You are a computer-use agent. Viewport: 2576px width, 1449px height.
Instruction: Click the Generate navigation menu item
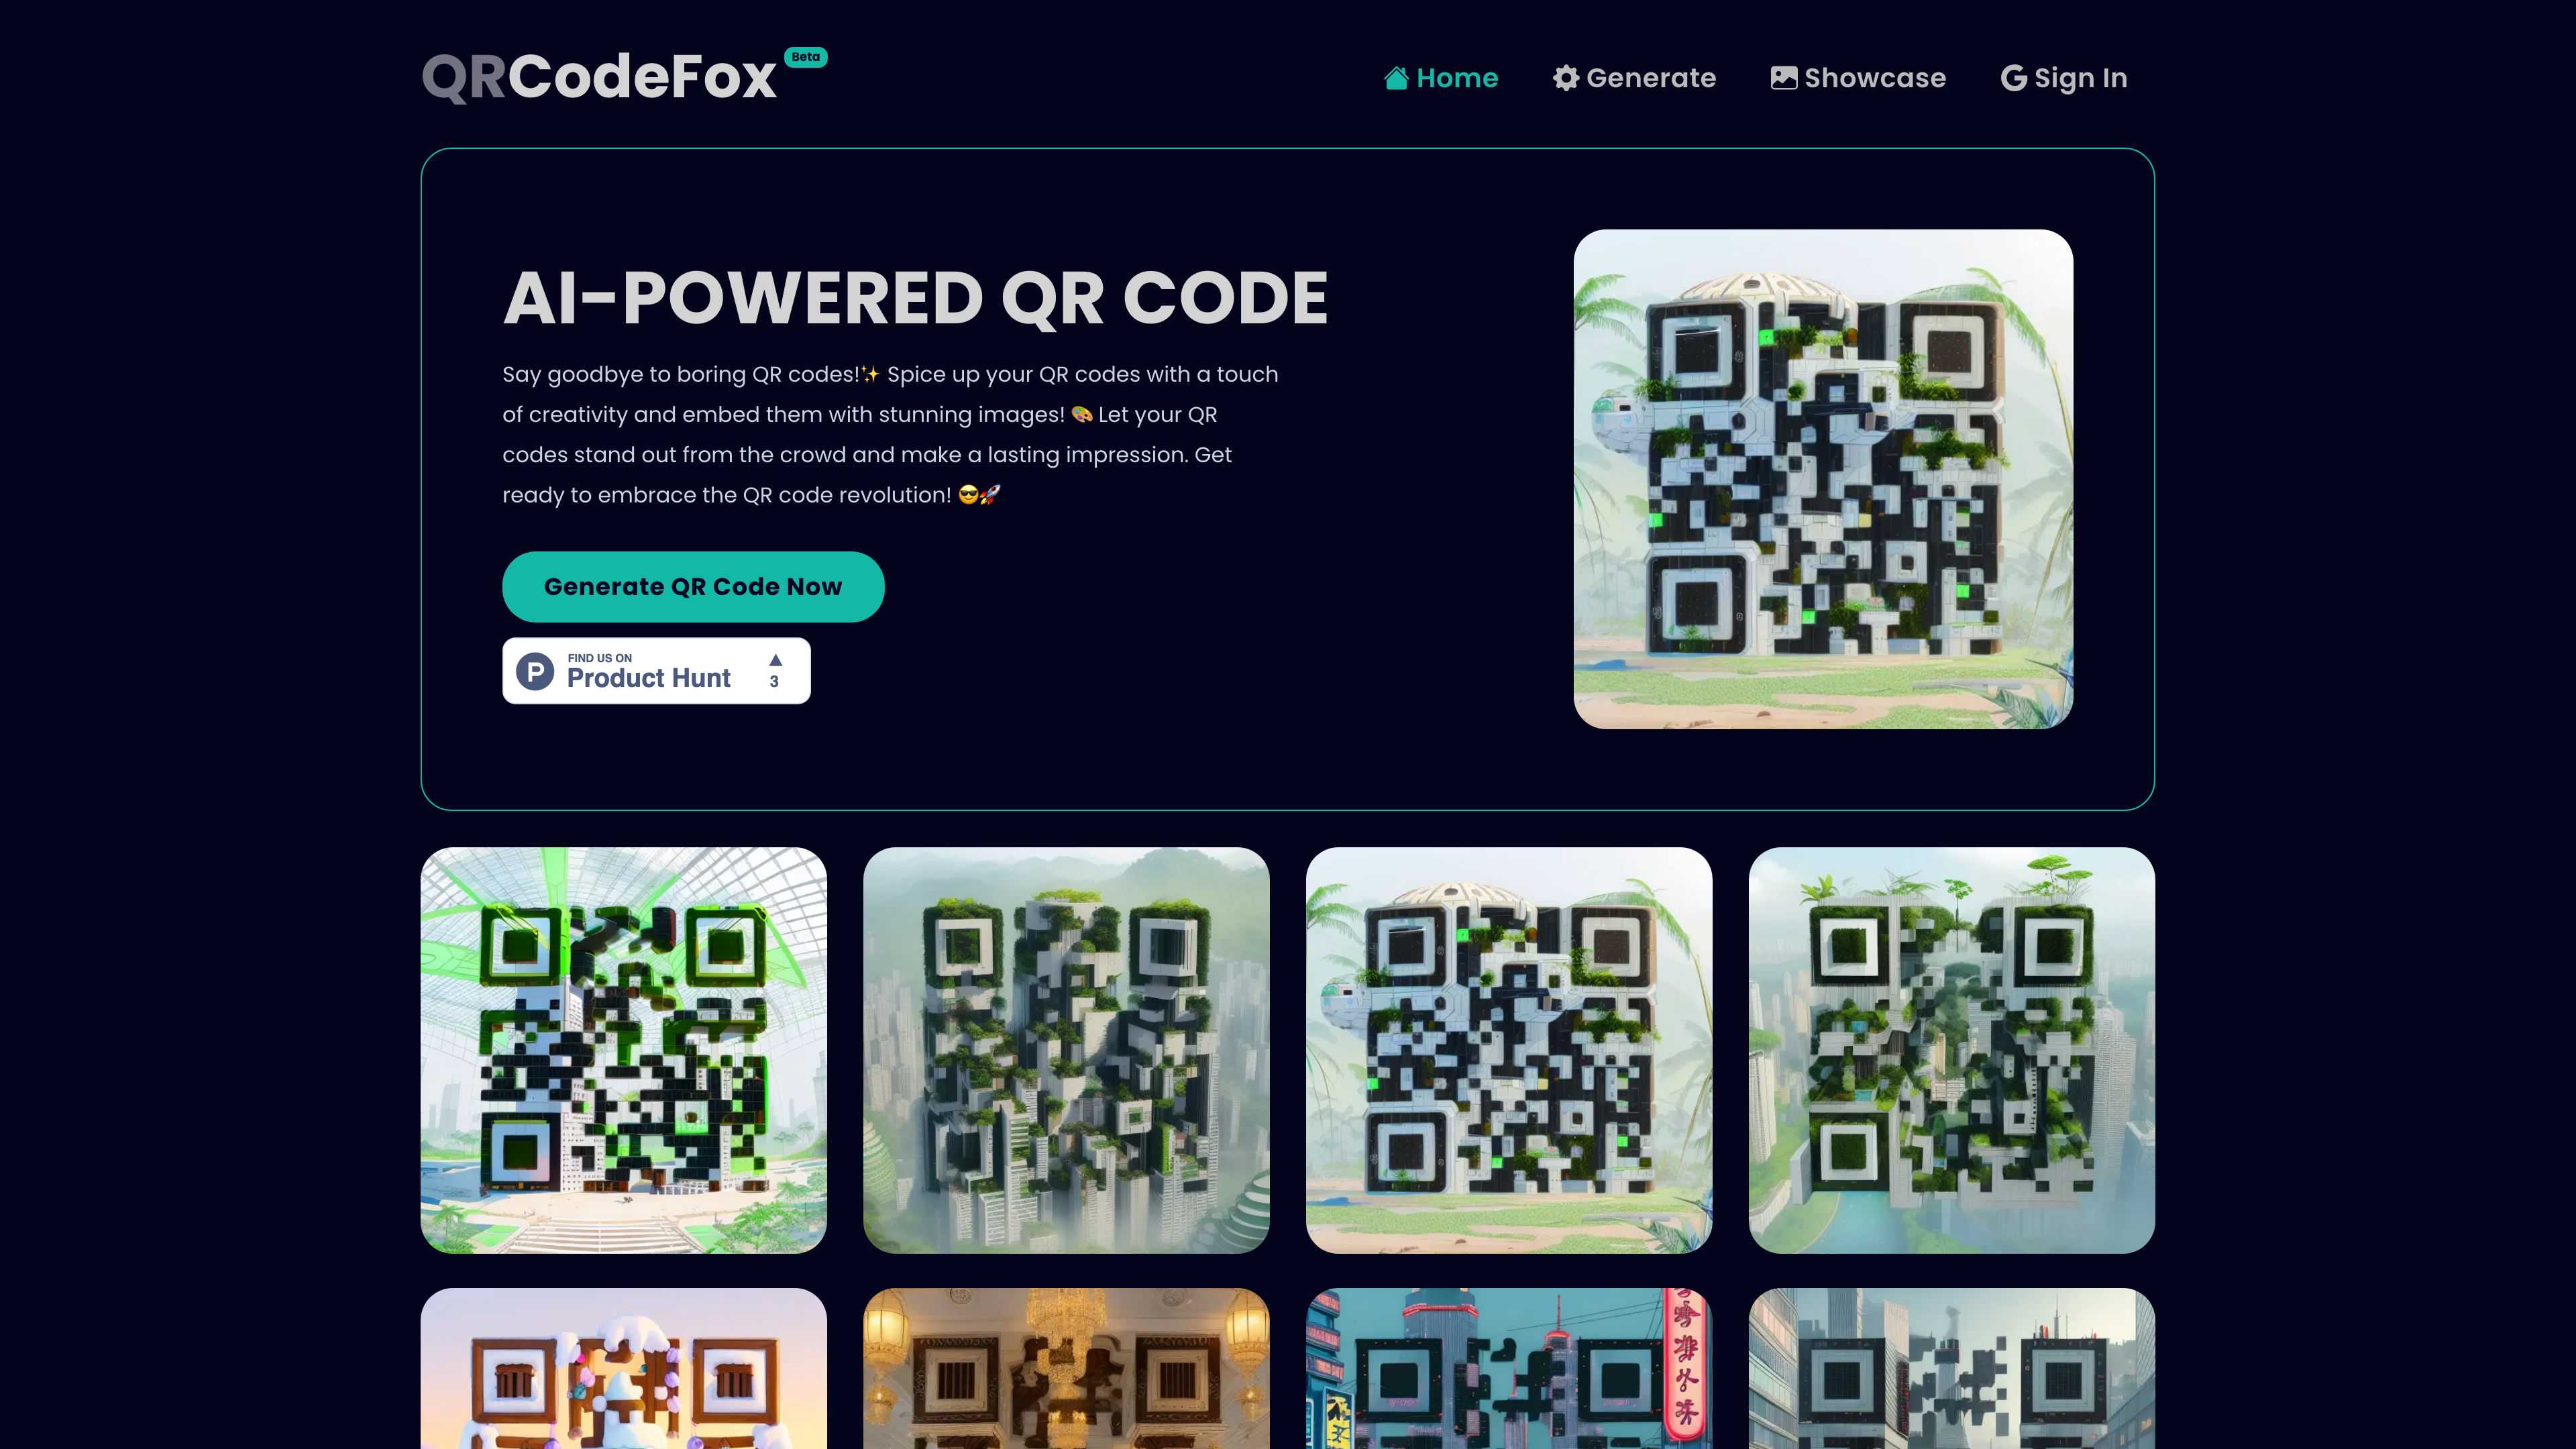(x=1633, y=78)
